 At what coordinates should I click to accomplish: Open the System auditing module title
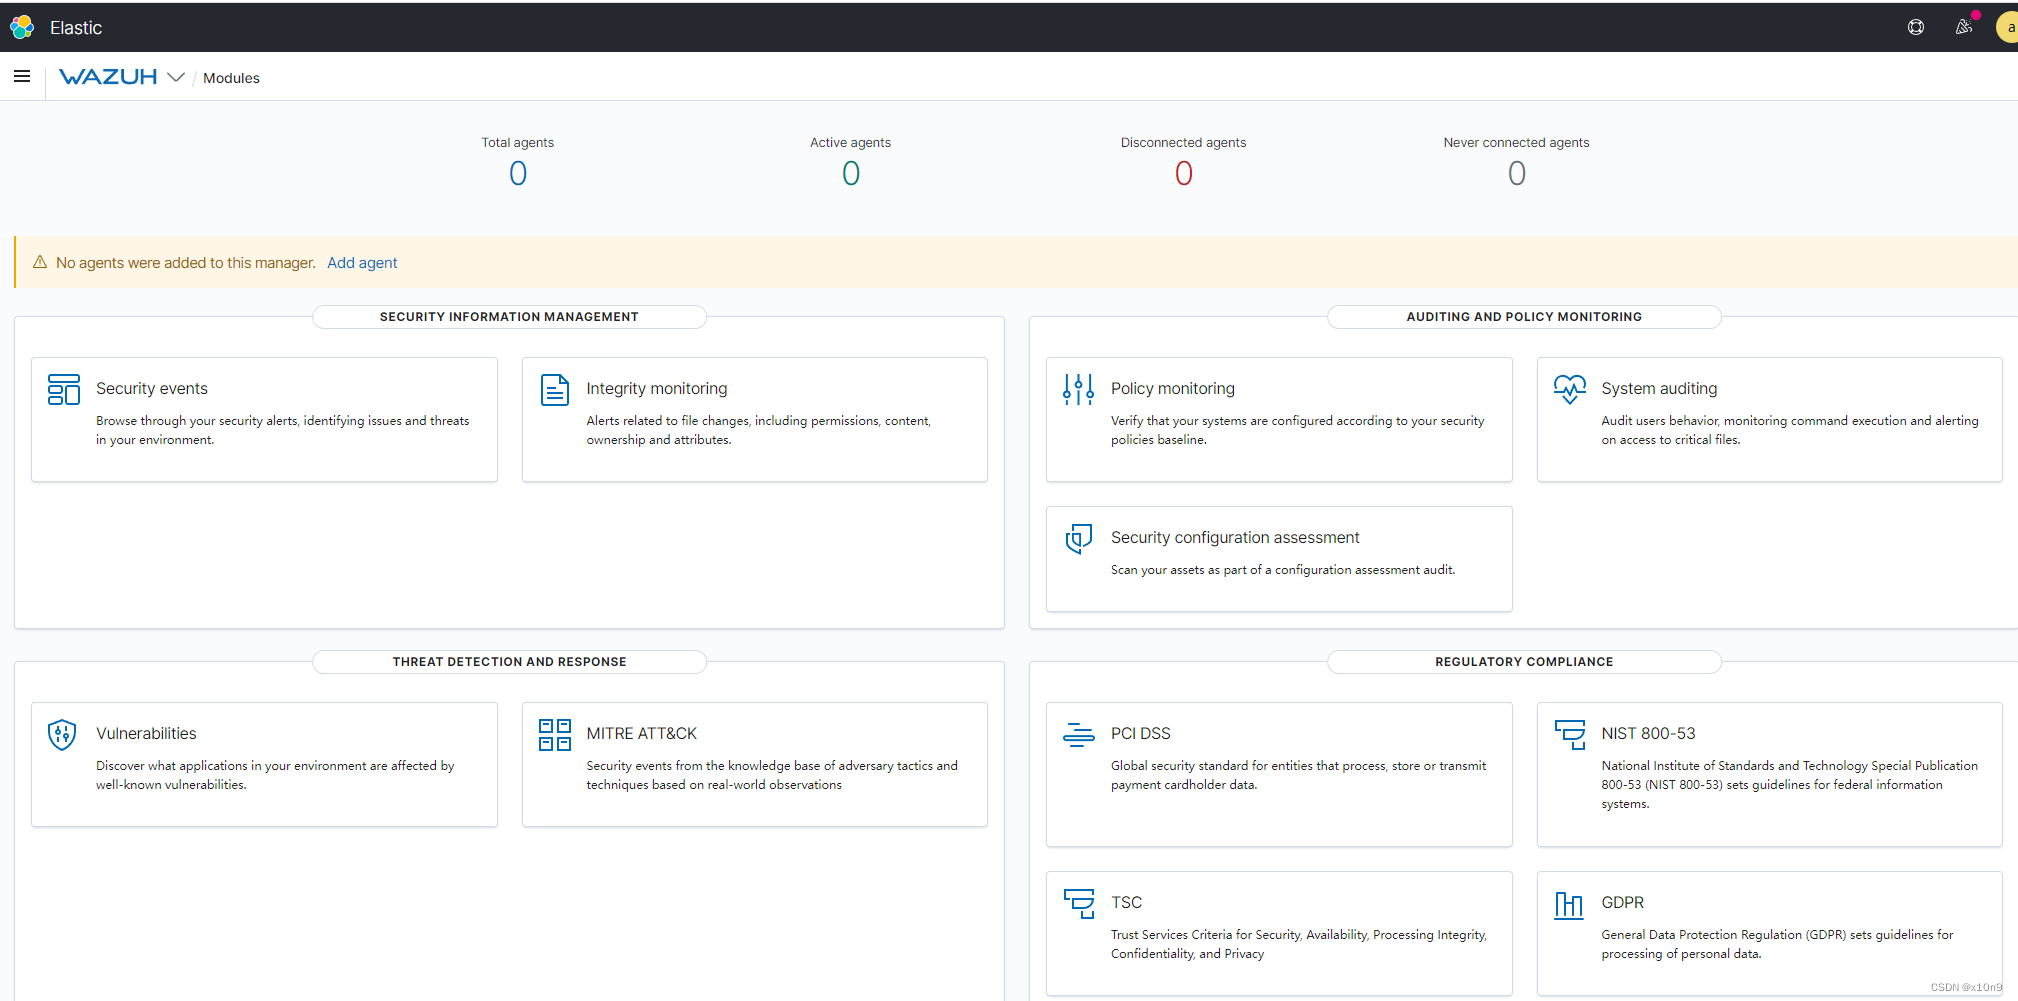(1659, 388)
